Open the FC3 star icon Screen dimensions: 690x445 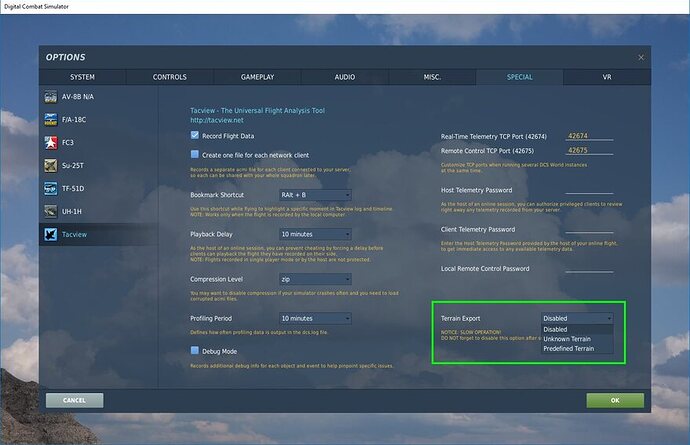coord(51,143)
